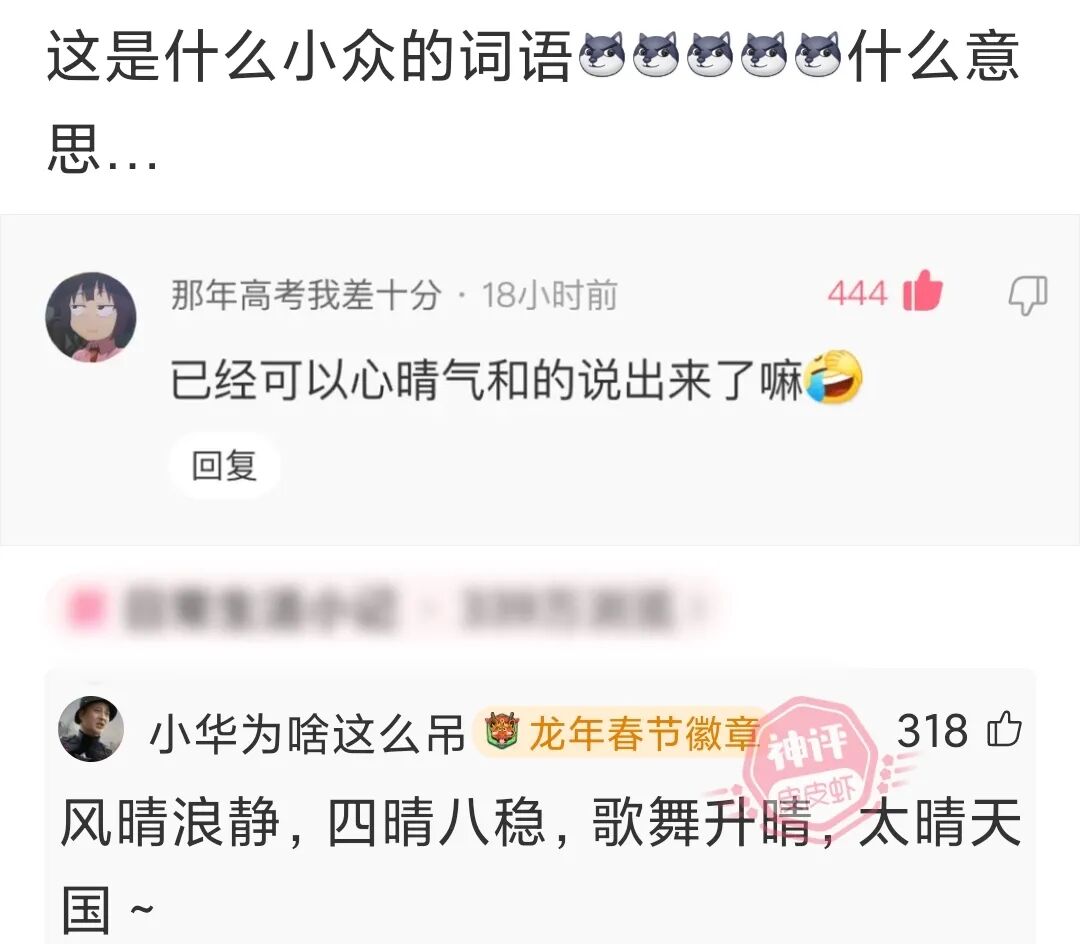1080x944 pixels.
Task: Open user profile 小华为啥这么吊
Action: coord(308,733)
